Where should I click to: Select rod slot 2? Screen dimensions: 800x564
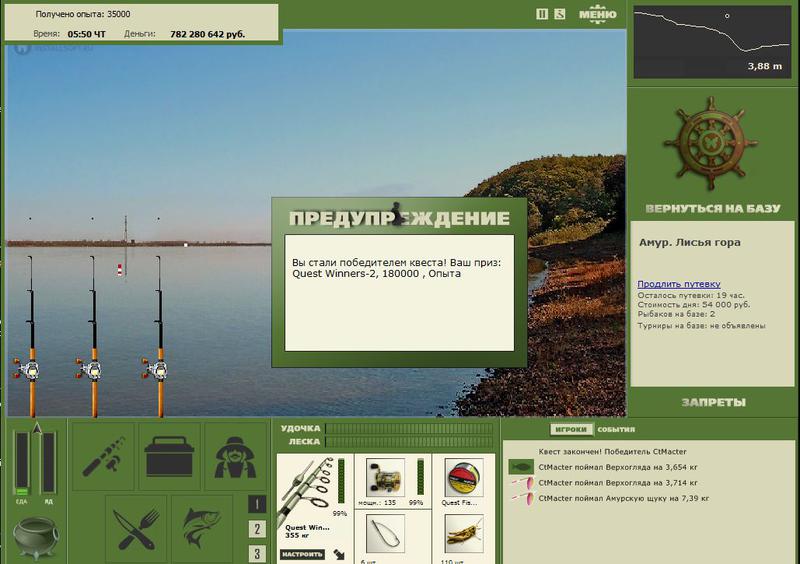(x=257, y=529)
